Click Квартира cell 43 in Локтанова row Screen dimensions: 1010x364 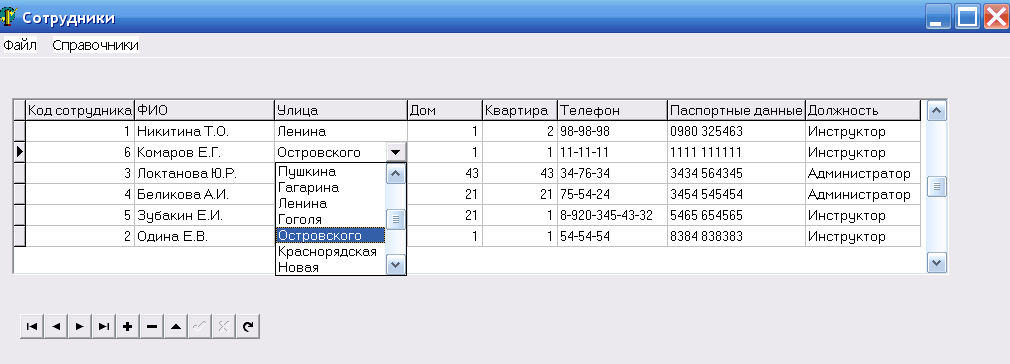(520, 173)
